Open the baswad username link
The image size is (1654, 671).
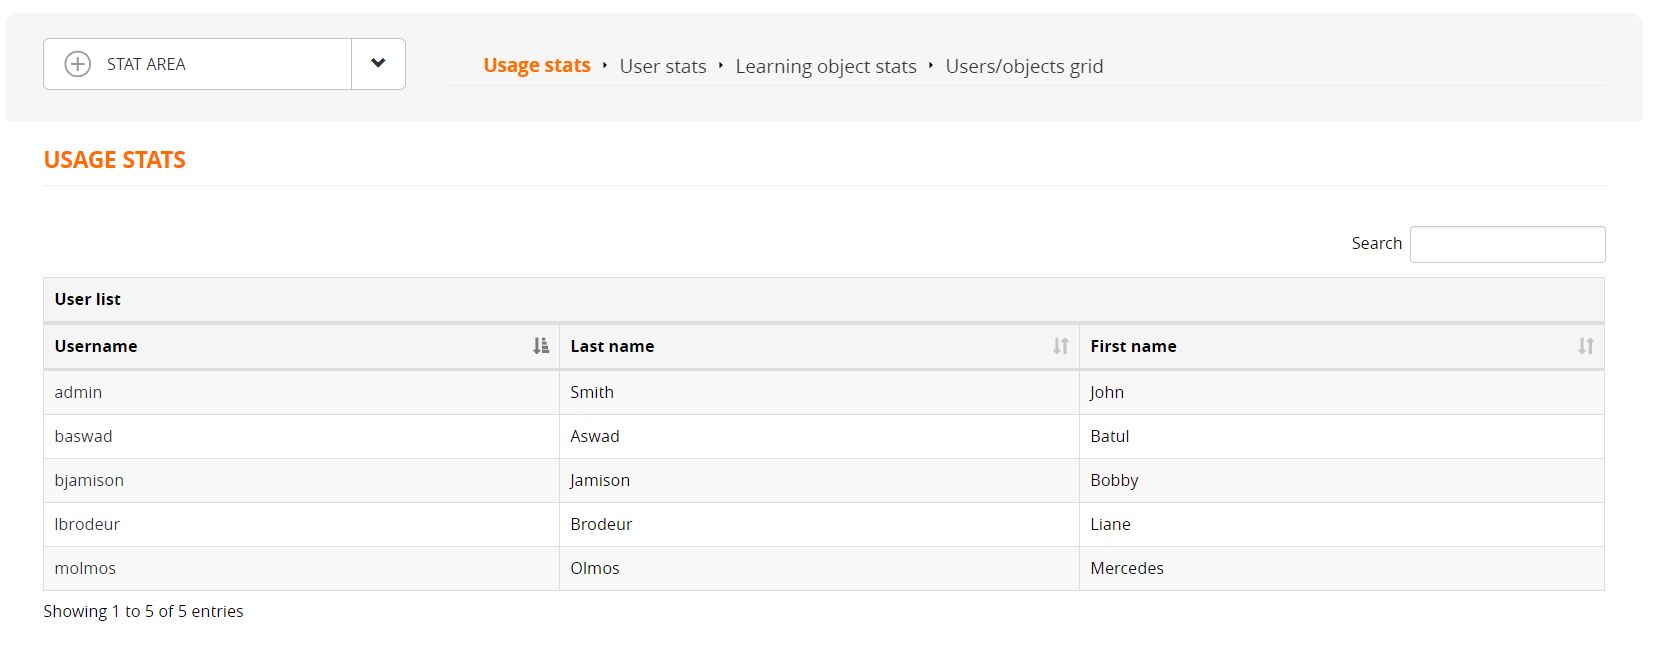click(x=83, y=436)
